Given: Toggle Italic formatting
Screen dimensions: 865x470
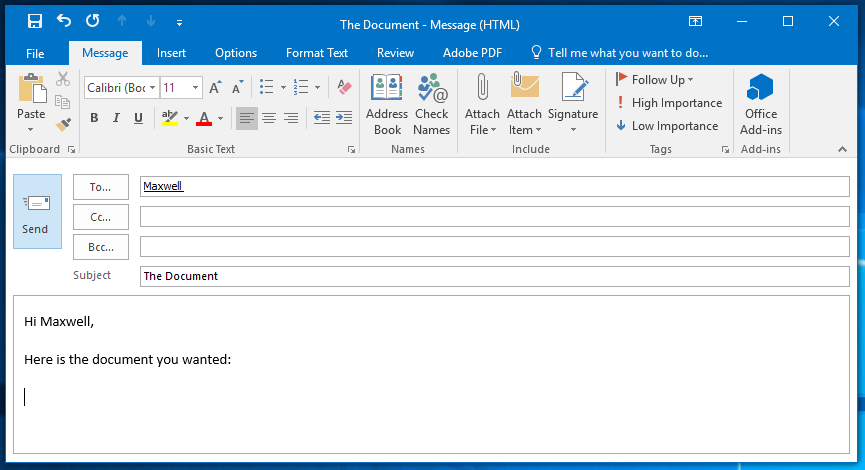Looking at the screenshot, I should [116, 118].
